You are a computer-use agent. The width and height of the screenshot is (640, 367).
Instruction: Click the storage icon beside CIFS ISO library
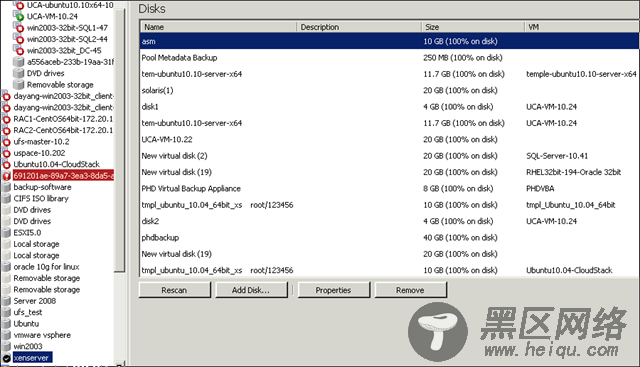(x=6, y=199)
